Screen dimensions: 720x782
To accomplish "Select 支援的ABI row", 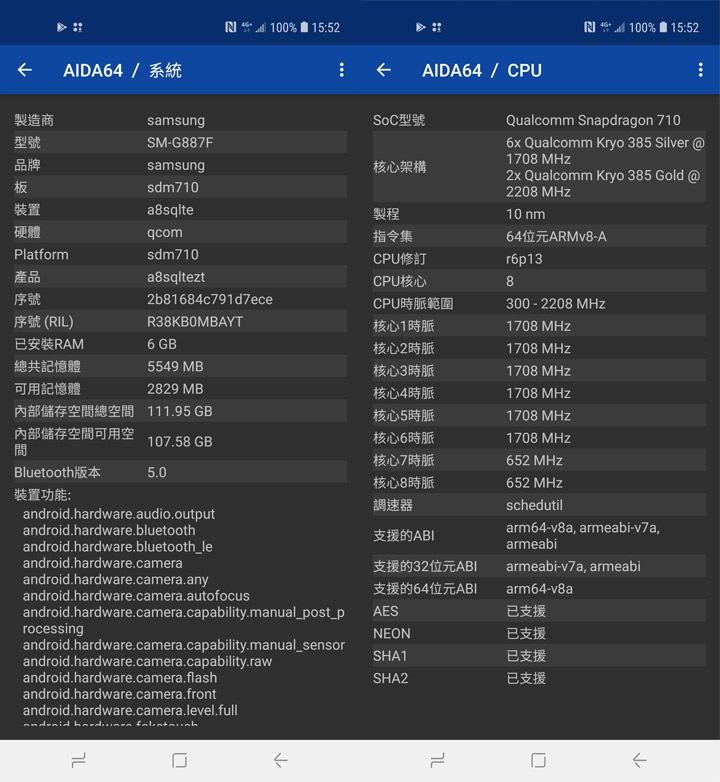I will point(539,536).
